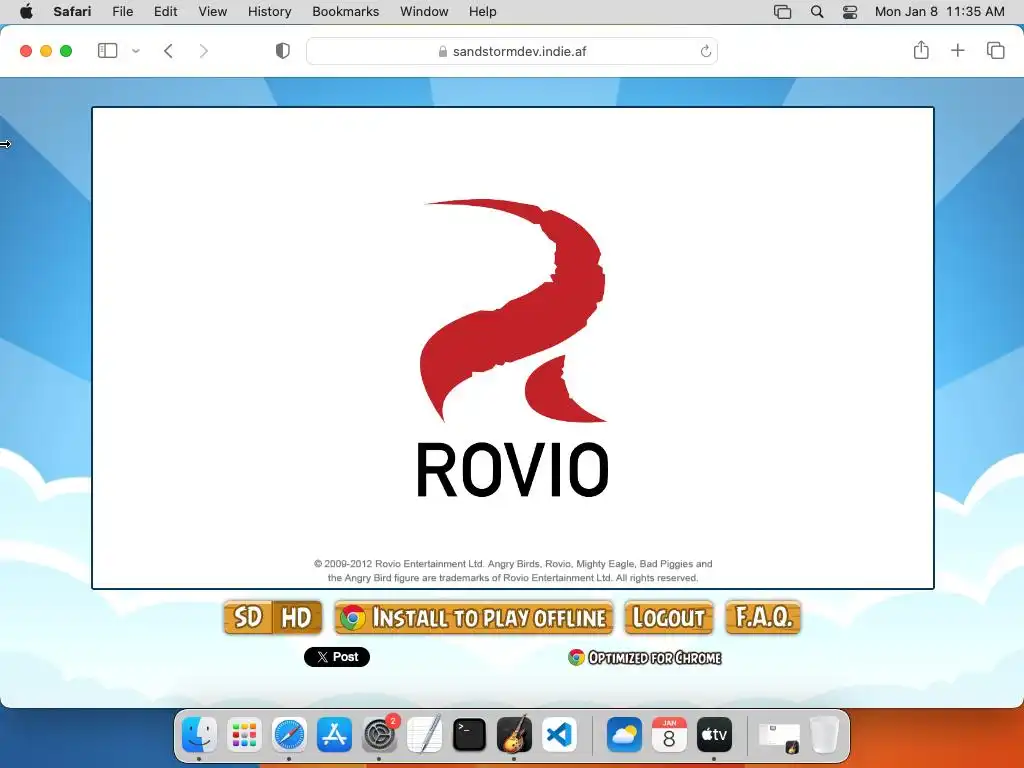Screen dimensions: 1024x768
Task: Open the minimized window thumbnail in Dock
Action: (x=778, y=736)
